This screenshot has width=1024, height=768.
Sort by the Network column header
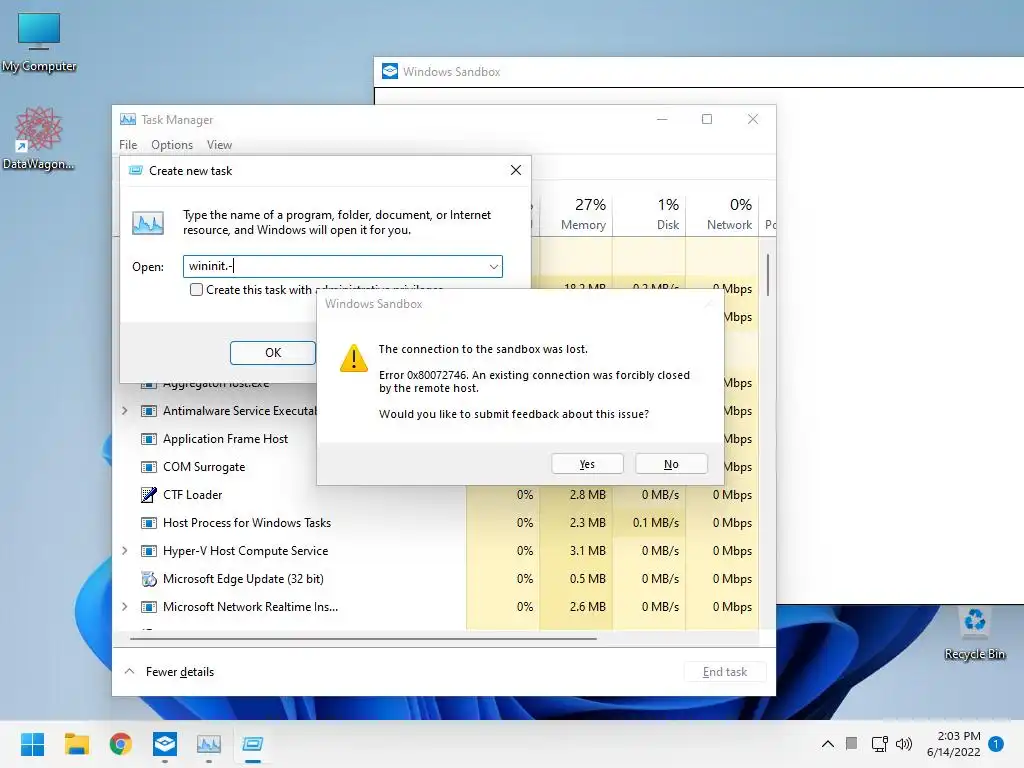(722, 215)
